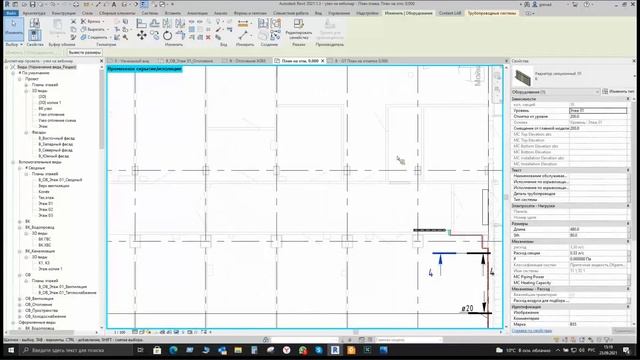Close the active floor plan view tab
This screenshot has height=360, width=640.
click(x=322, y=61)
